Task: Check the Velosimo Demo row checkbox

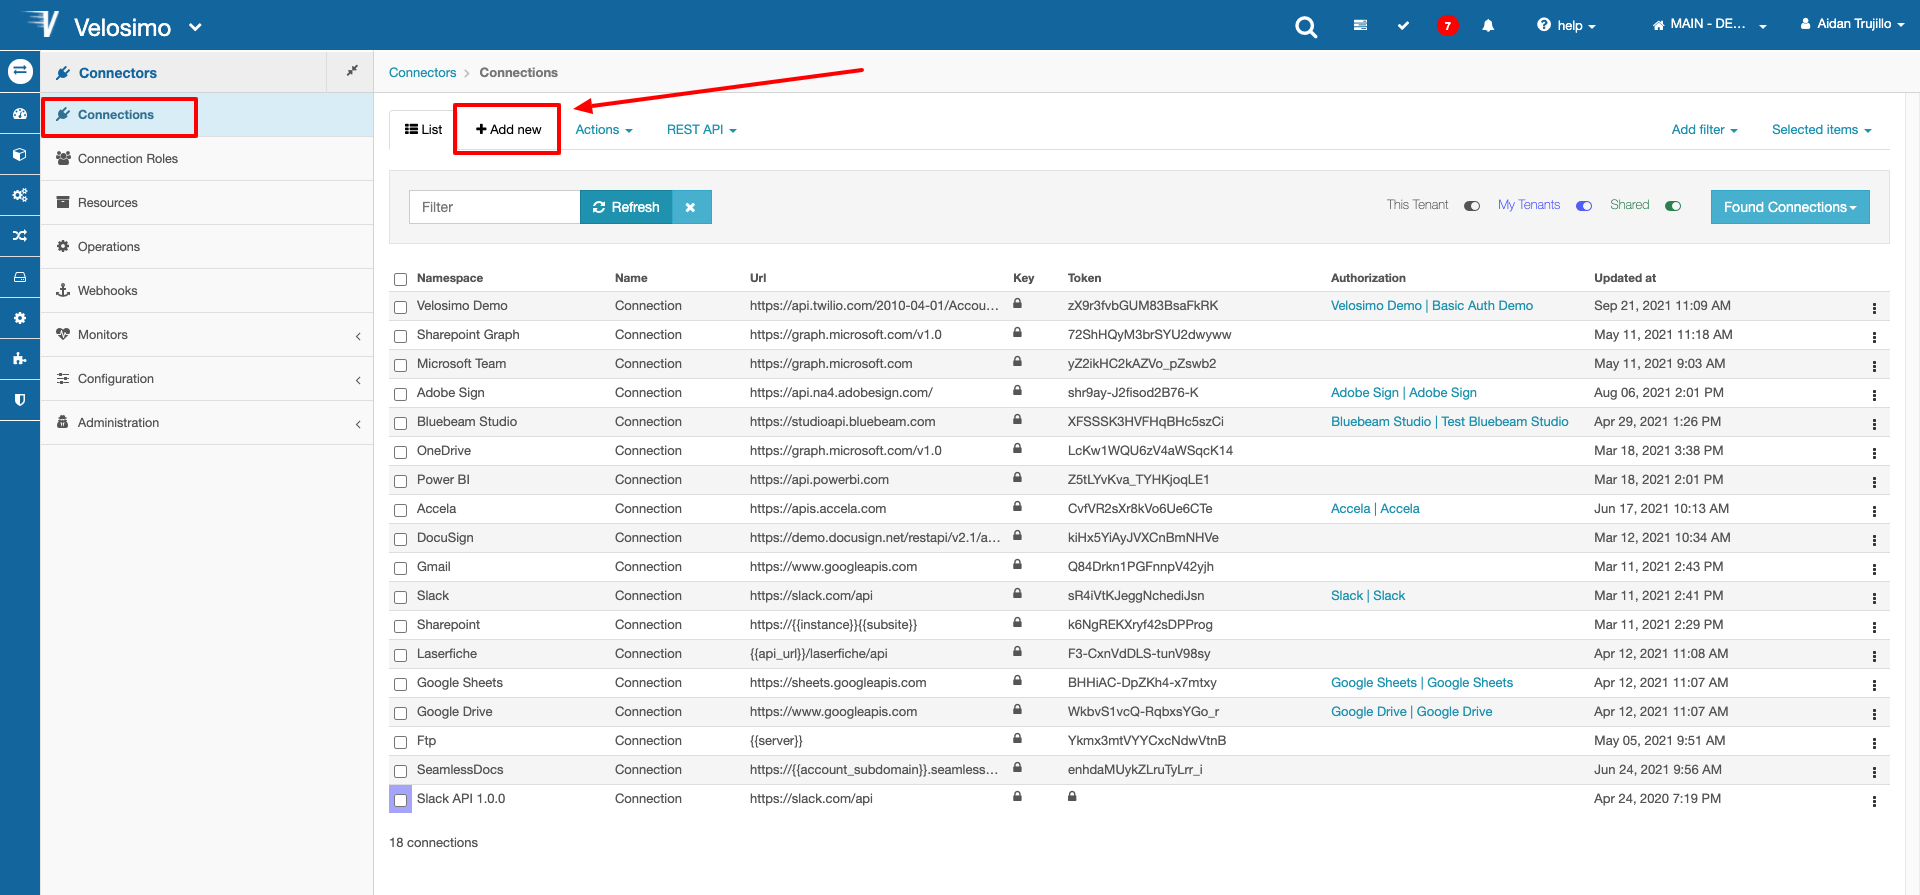Action: pyautogui.click(x=400, y=307)
